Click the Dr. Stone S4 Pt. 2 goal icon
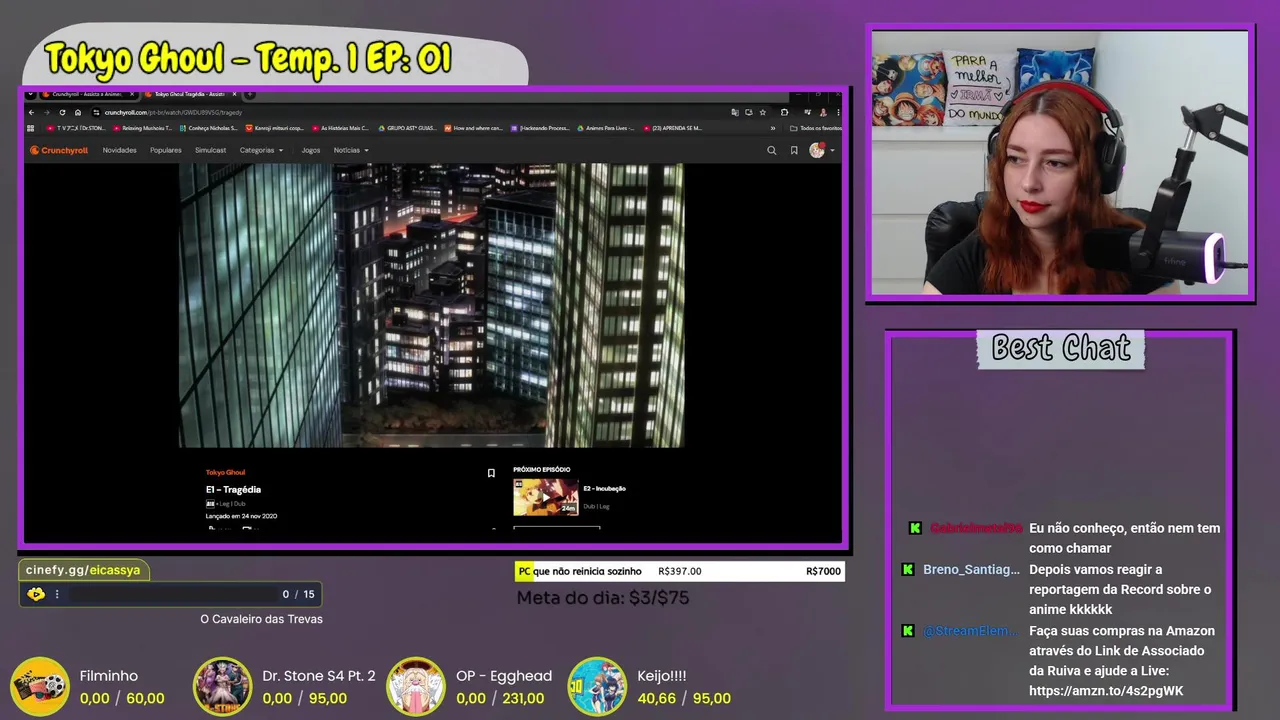This screenshot has height=720, width=1280. 222,686
